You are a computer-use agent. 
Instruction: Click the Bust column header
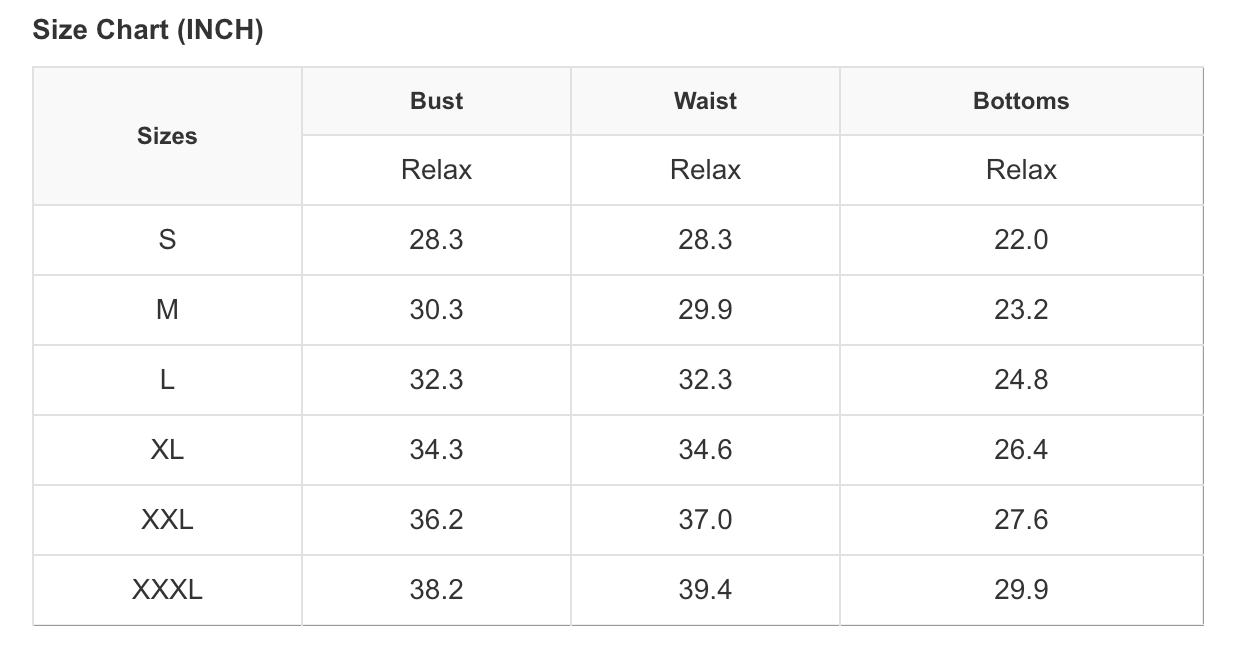tap(436, 101)
